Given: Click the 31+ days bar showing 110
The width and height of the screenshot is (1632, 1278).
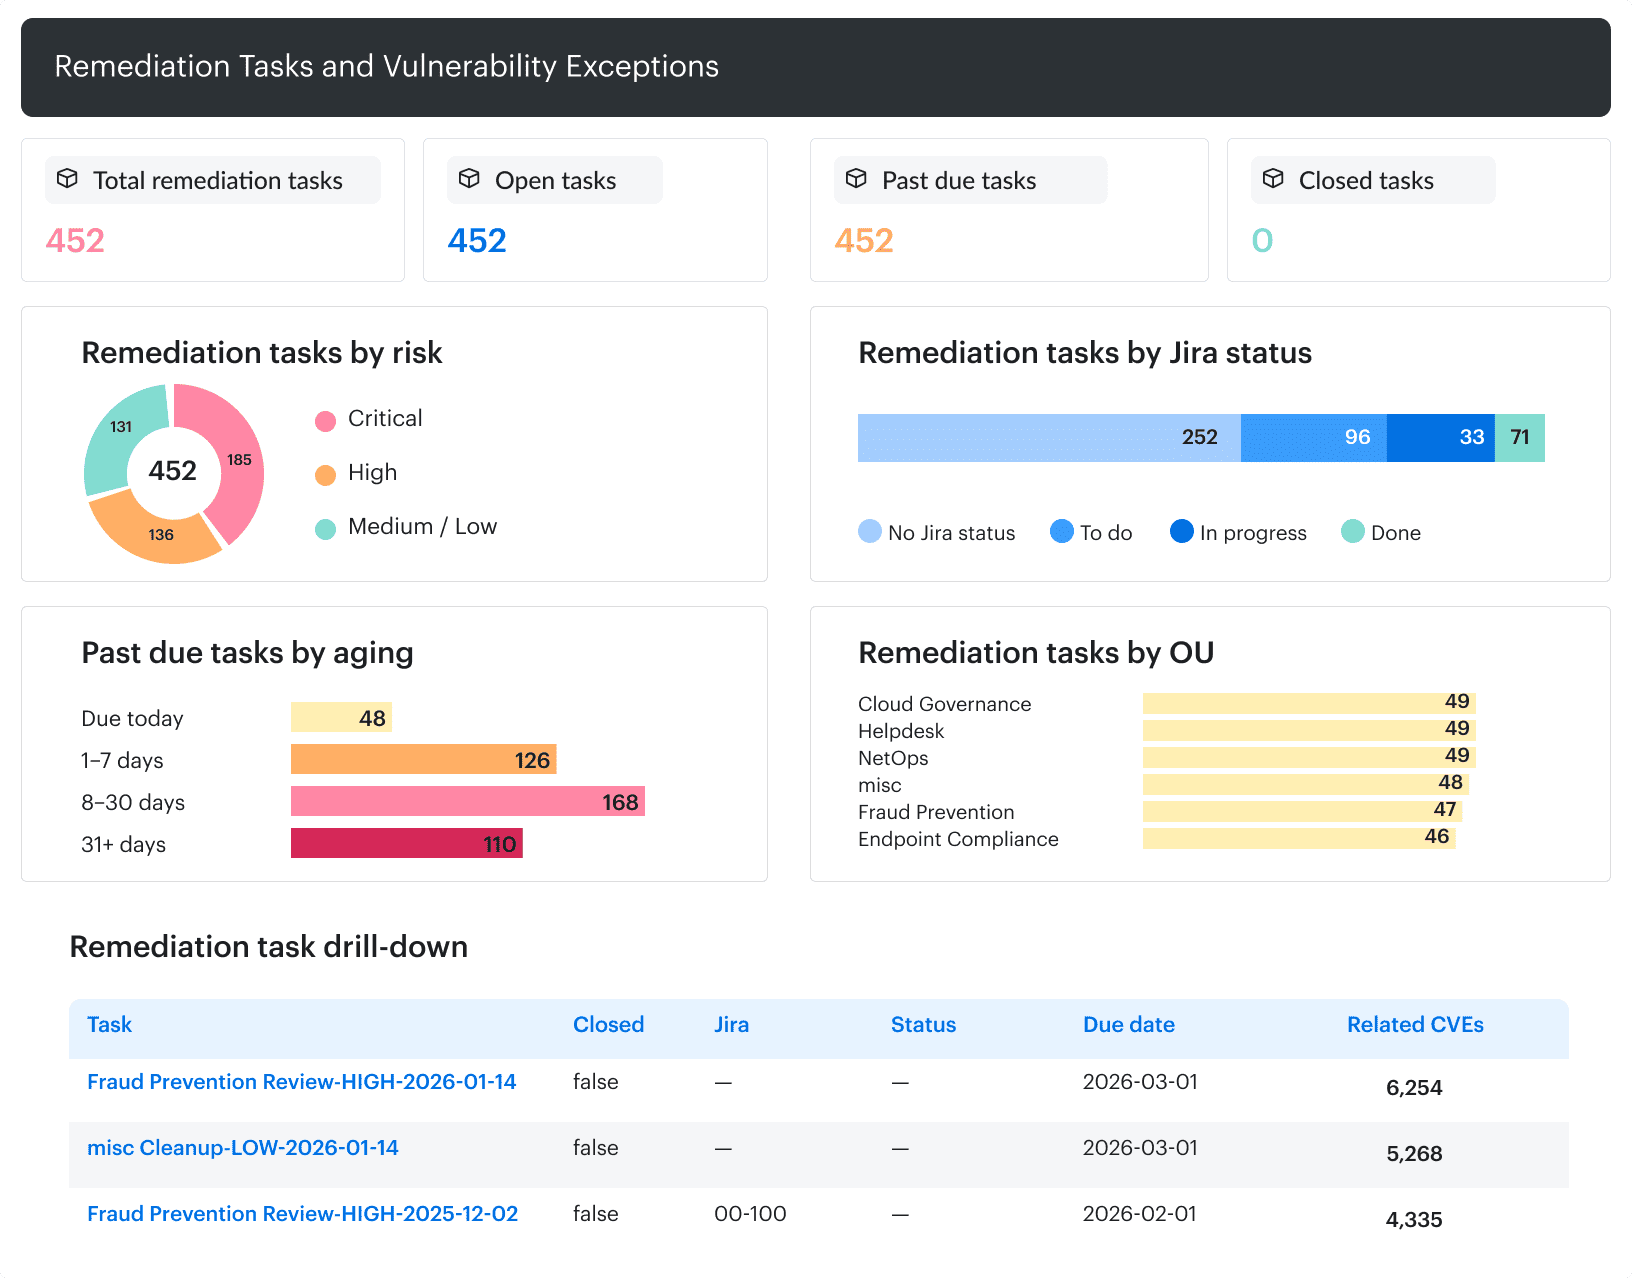Looking at the screenshot, I should tap(407, 843).
